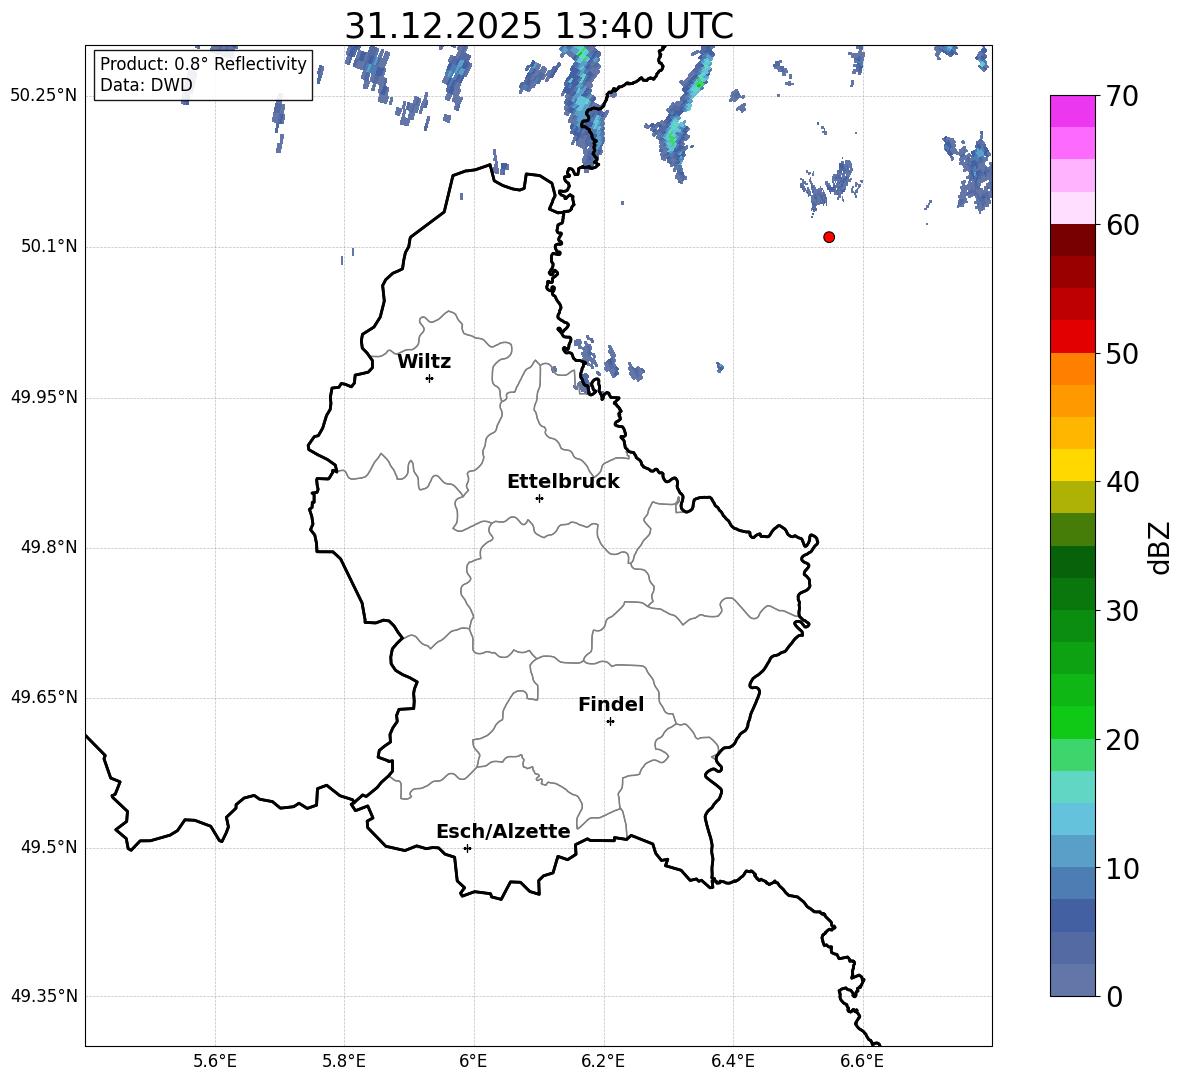Click the Ettelbruck station cross marker
The image size is (1184, 1081).
(x=539, y=498)
